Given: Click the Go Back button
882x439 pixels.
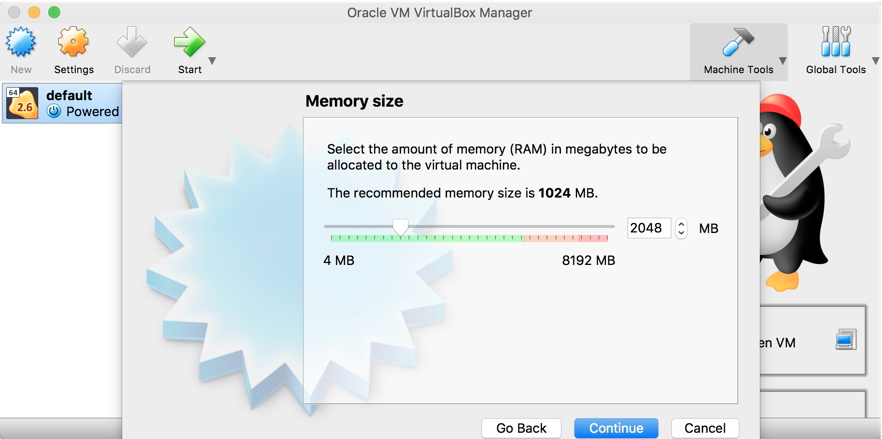Looking at the screenshot, I should [x=521, y=428].
